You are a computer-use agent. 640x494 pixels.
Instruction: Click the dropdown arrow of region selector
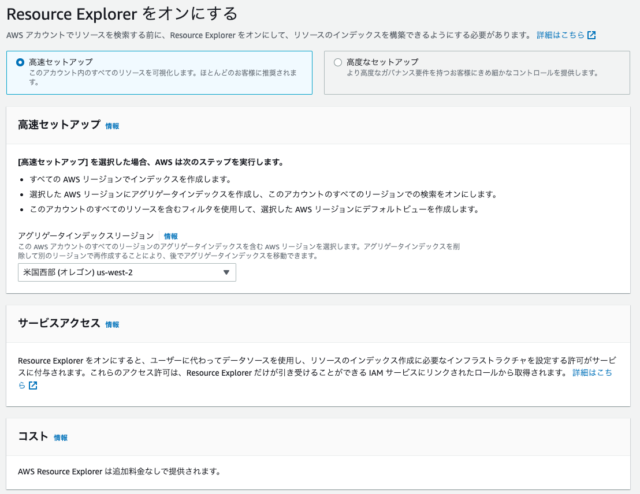(226, 272)
